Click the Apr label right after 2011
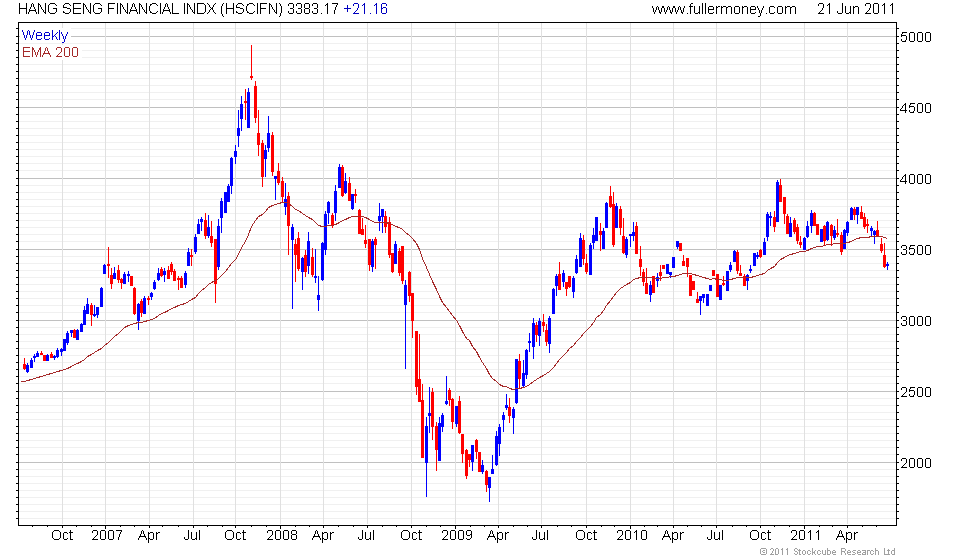The width and height of the screenshot is (980, 560). [x=847, y=536]
